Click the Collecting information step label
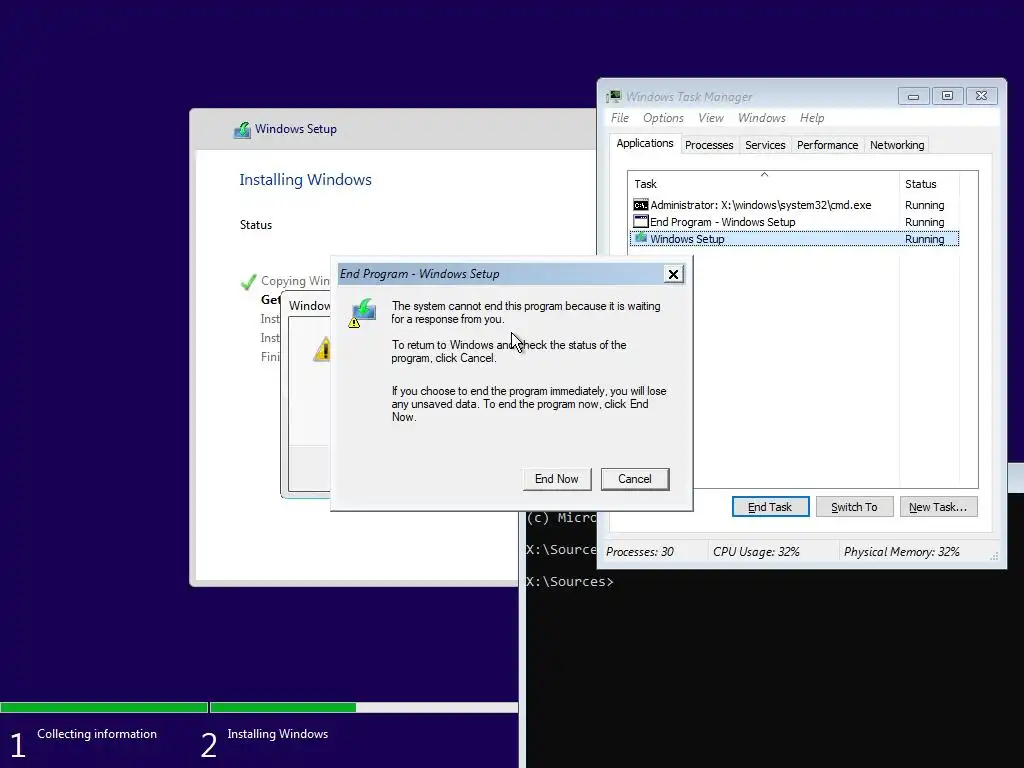The image size is (1024, 768). [x=97, y=734]
